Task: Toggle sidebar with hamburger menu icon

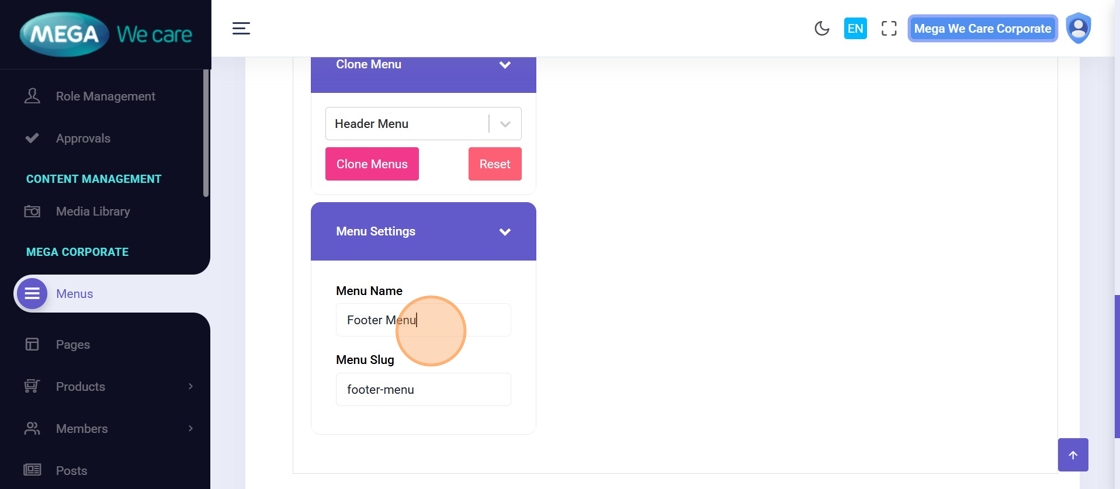Action: coord(241,29)
